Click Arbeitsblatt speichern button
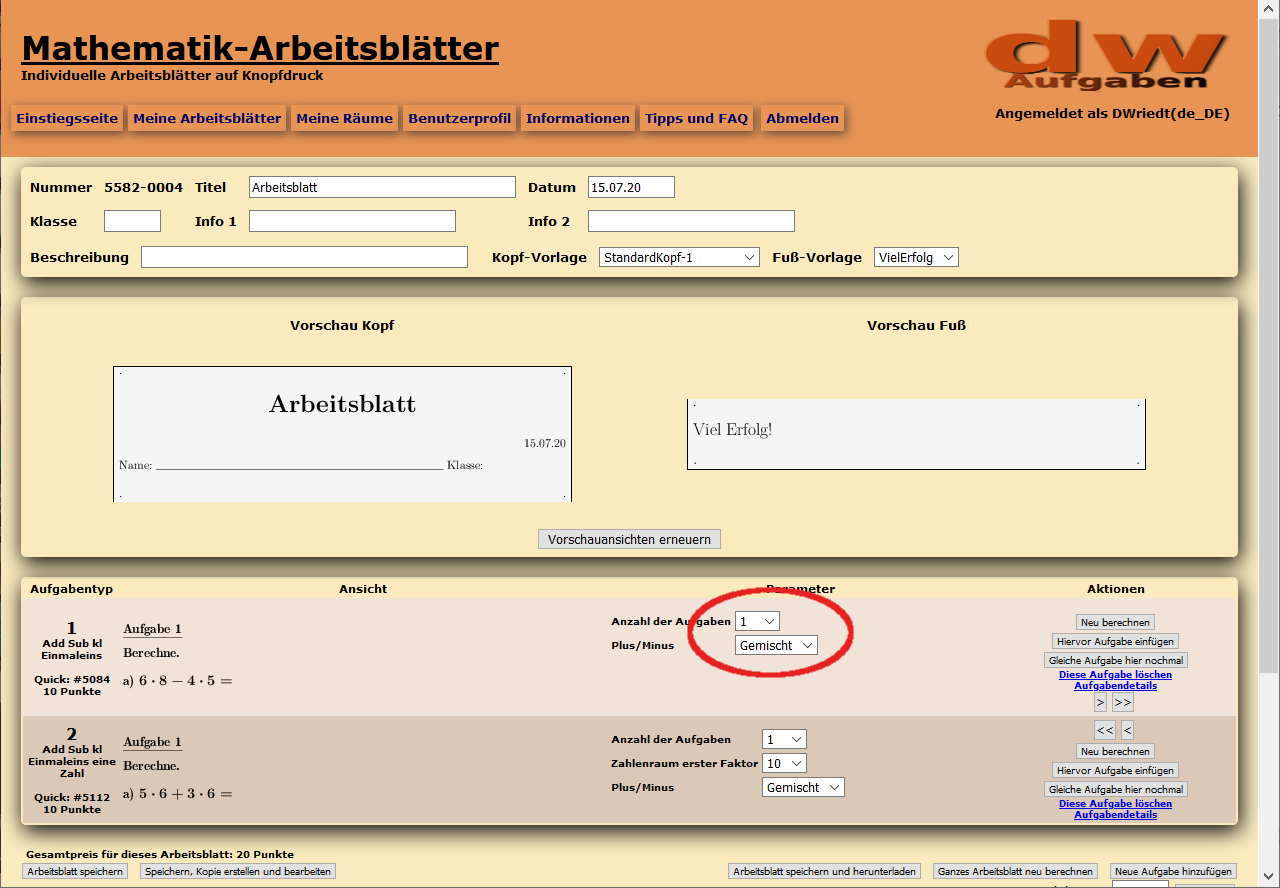 (77, 871)
